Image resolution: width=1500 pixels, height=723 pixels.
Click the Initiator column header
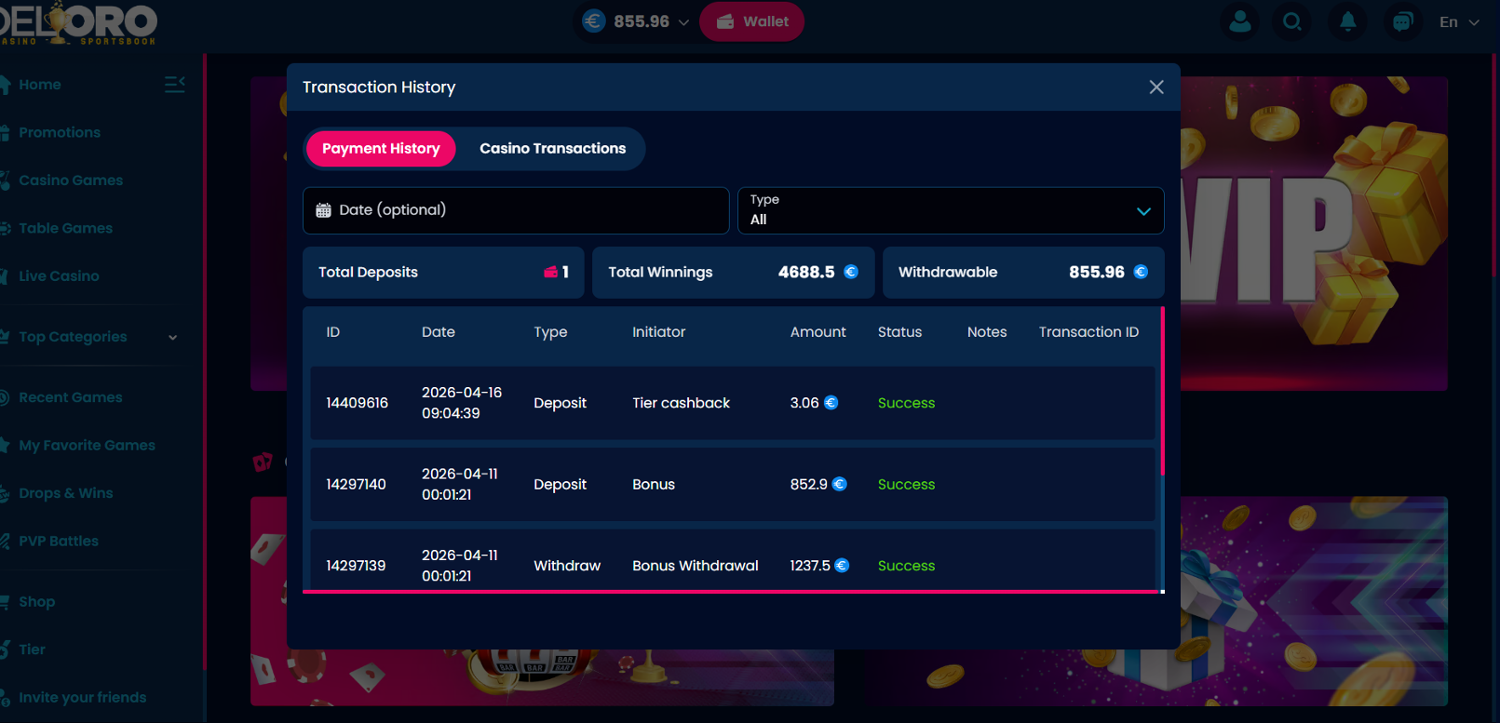[x=659, y=332]
